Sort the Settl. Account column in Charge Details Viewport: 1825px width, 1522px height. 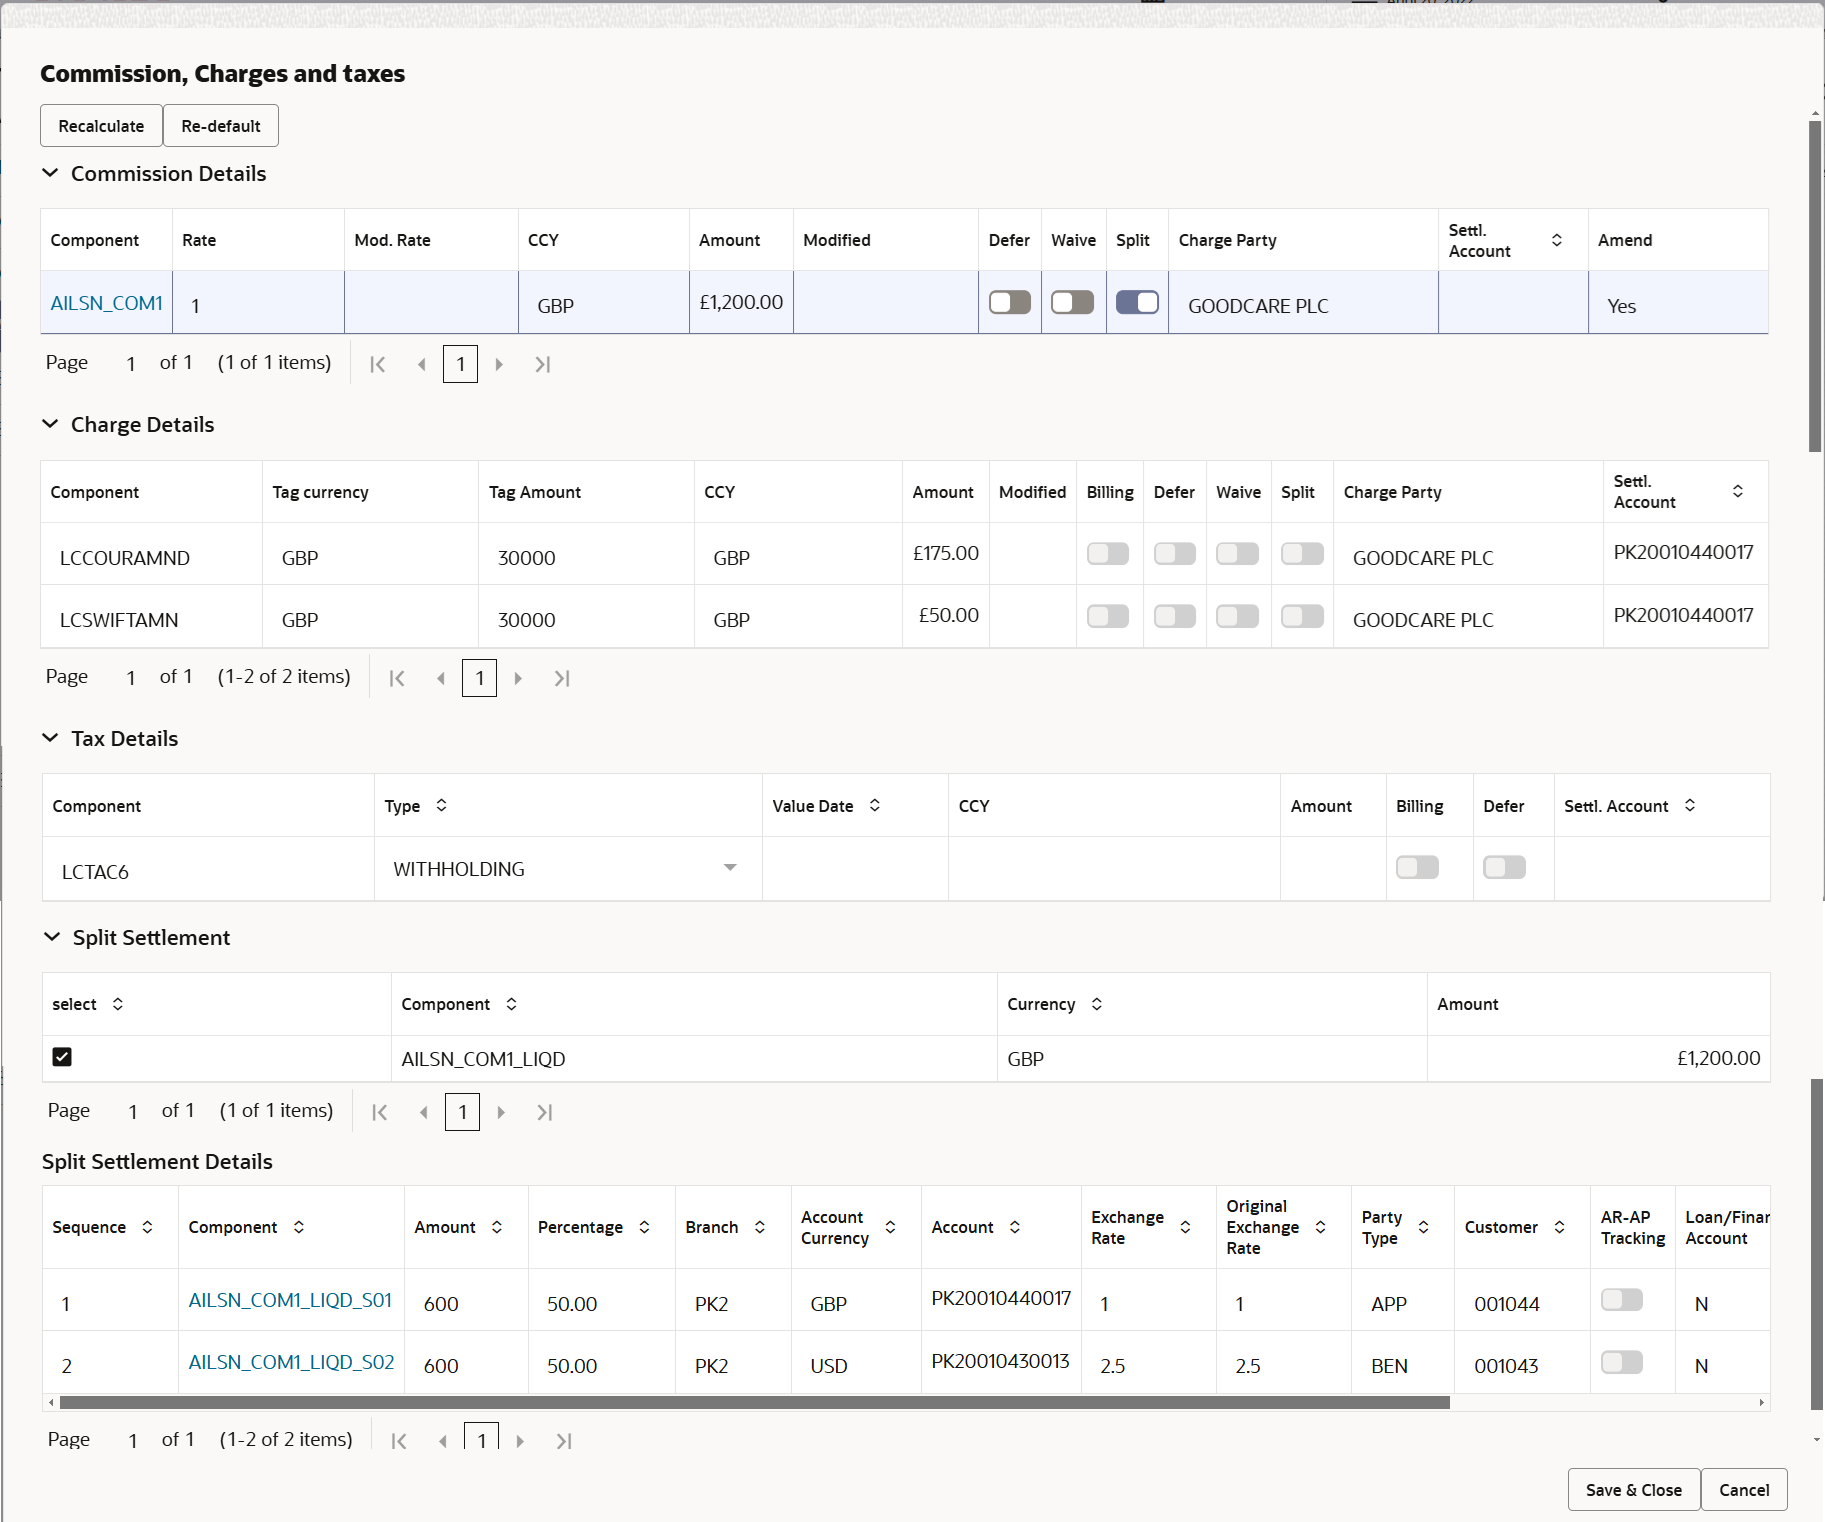click(x=1738, y=491)
